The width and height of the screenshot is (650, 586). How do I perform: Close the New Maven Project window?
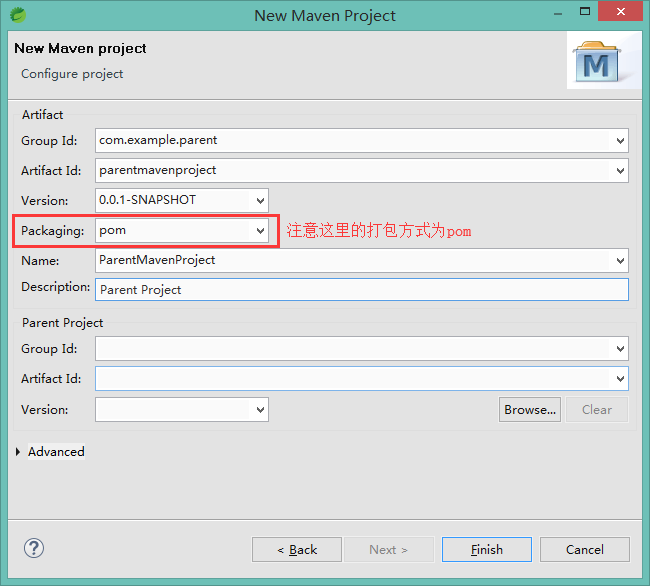point(621,11)
